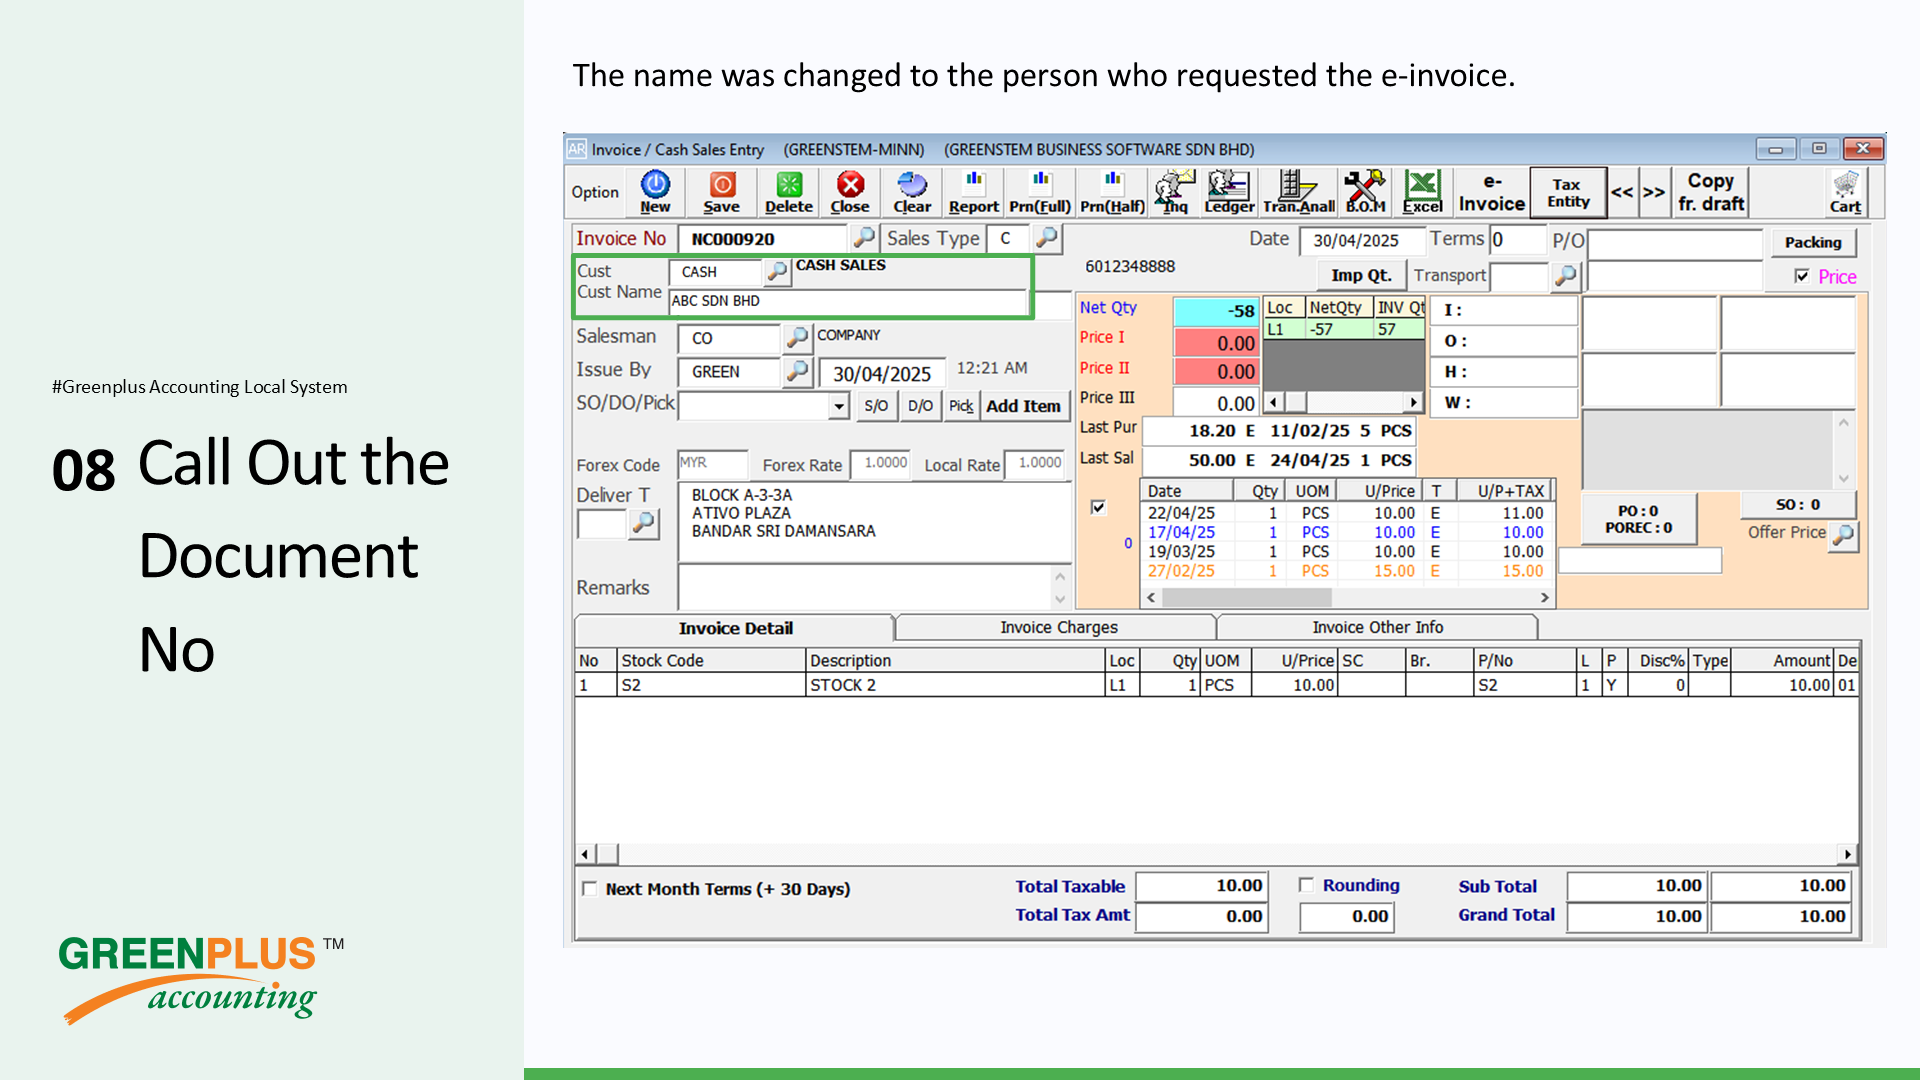Click the Imp Qt. button

[x=1360, y=275]
